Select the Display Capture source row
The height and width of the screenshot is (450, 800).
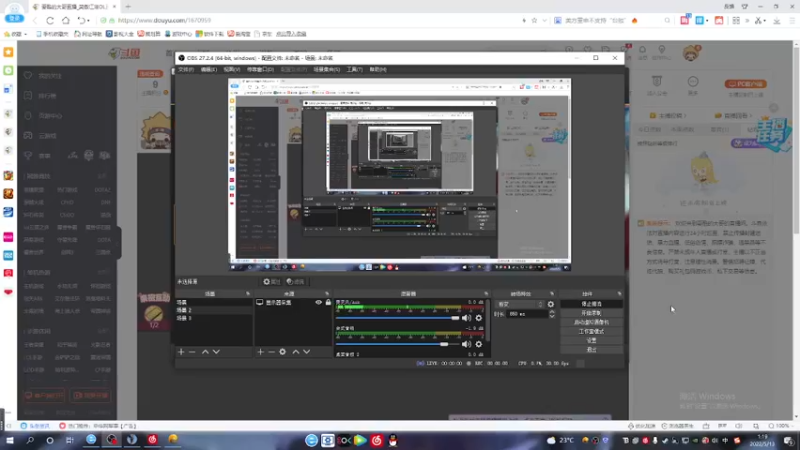pyautogui.click(x=293, y=303)
